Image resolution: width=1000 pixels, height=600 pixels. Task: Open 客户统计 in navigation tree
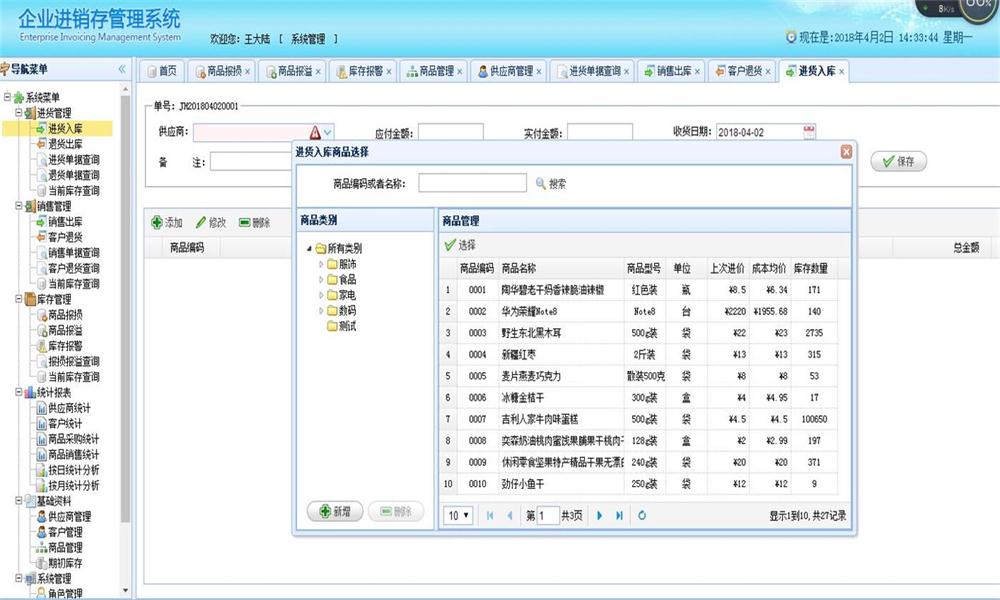pyautogui.click(x=59, y=423)
